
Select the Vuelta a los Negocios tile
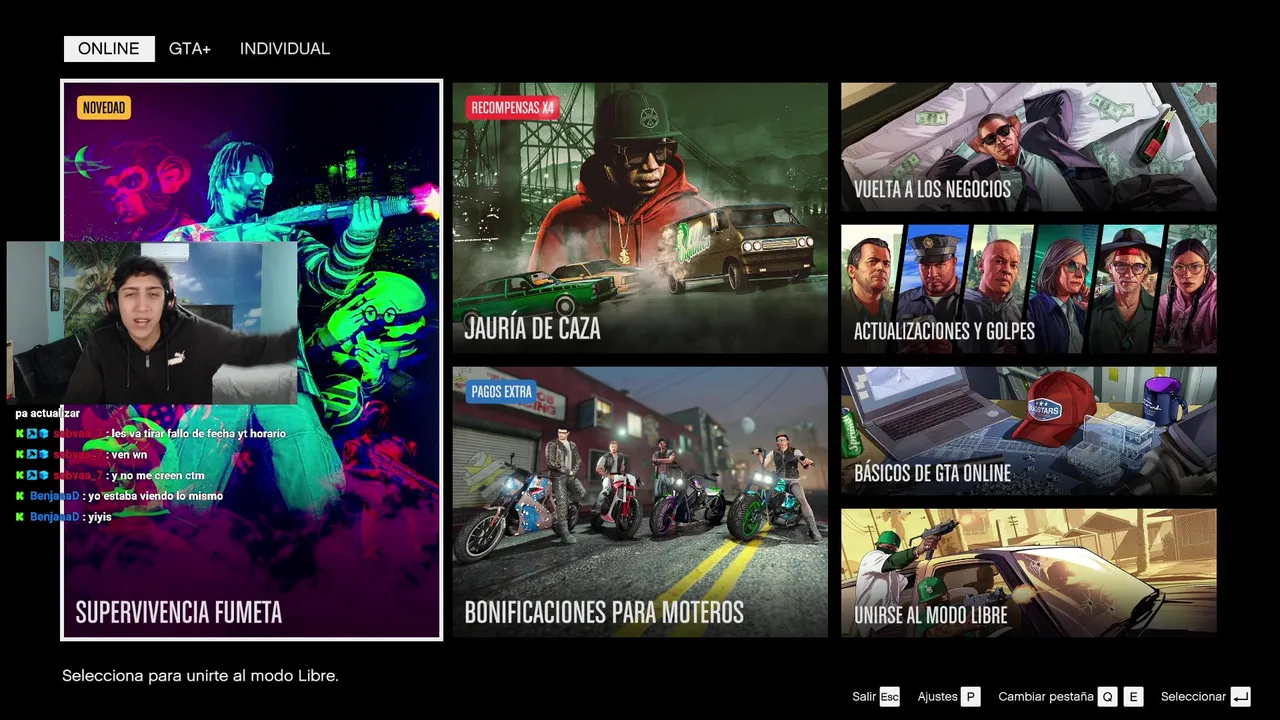1029,147
